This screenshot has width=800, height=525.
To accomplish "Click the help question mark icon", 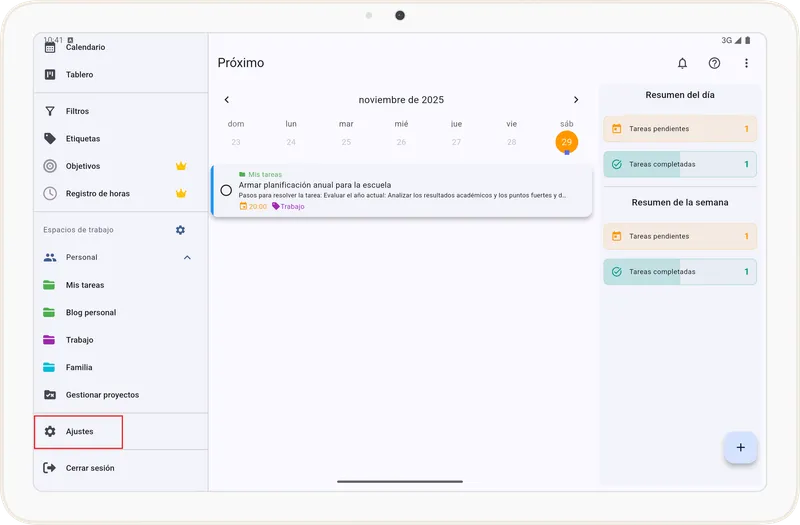I will (x=714, y=63).
